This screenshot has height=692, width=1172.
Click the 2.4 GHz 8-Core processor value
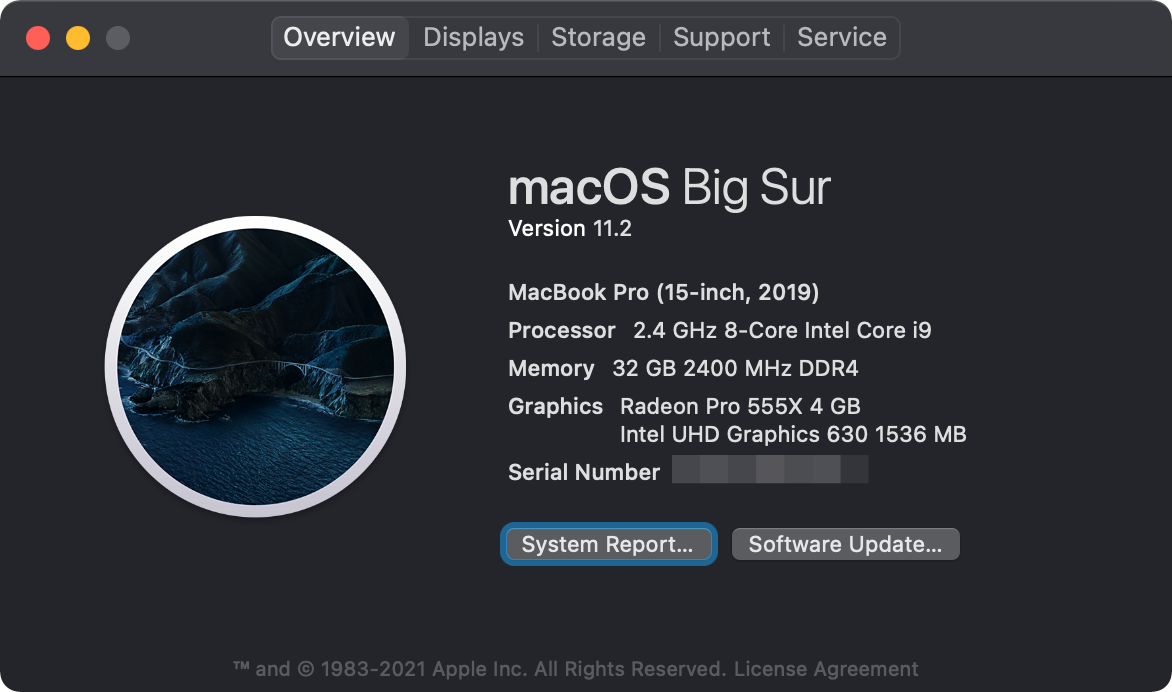783,330
